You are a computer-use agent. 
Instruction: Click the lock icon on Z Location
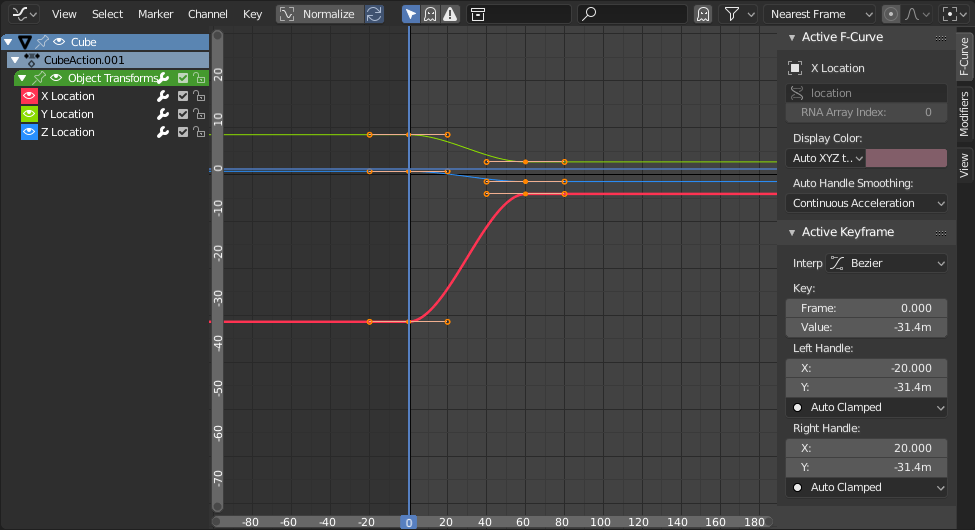[x=199, y=132]
